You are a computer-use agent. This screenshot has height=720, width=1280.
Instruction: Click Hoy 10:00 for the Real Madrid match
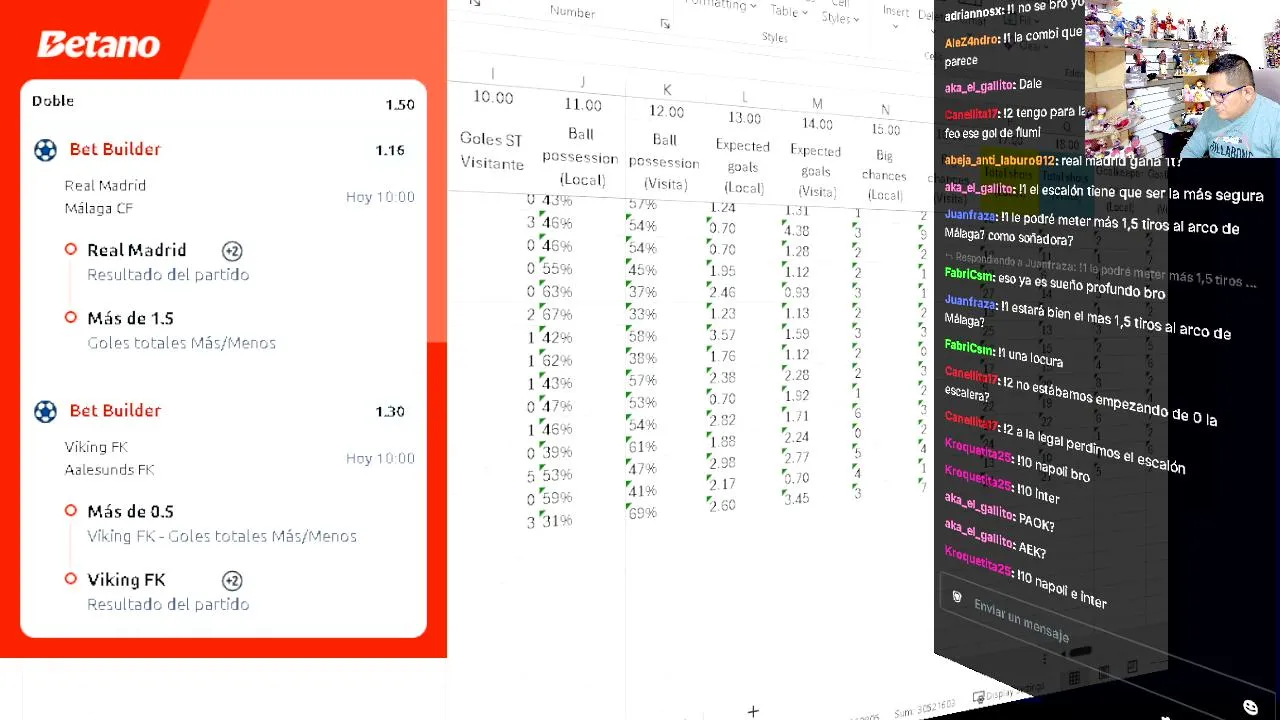(380, 197)
